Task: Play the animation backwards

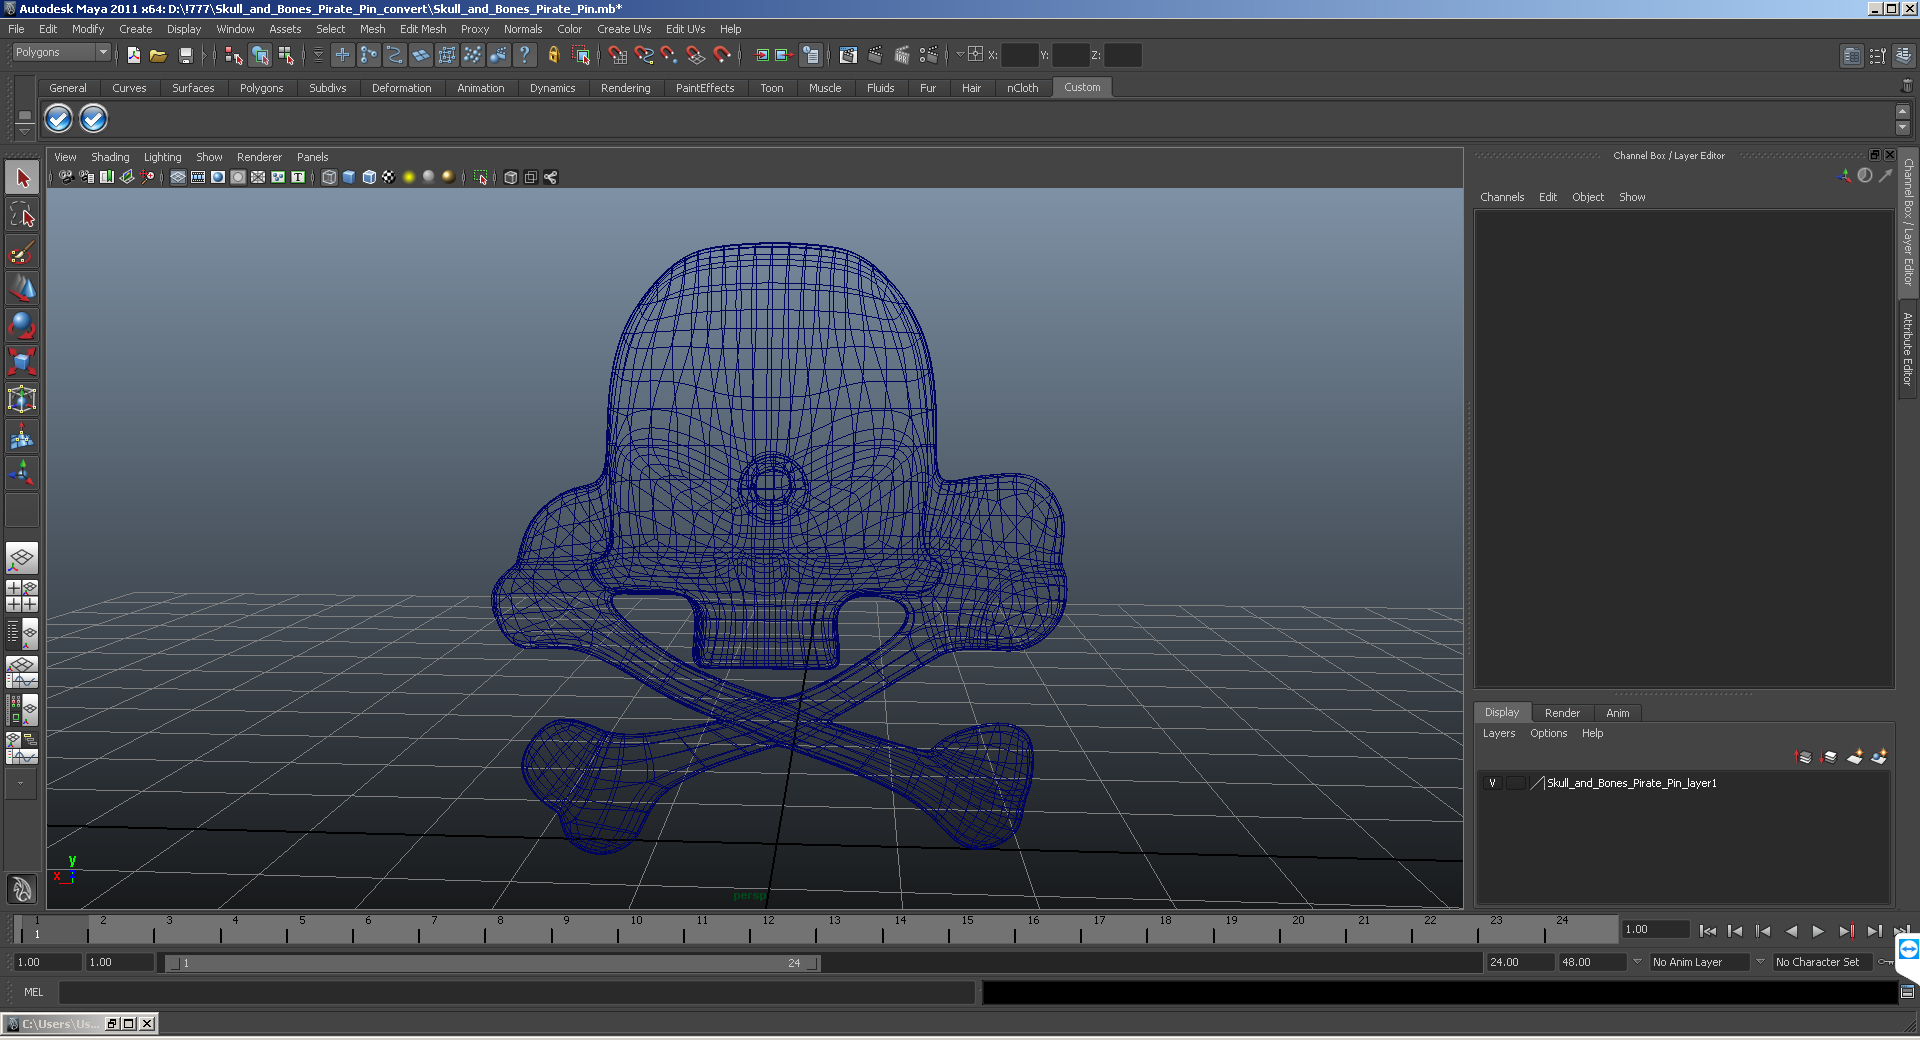Action: pos(1791,931)
